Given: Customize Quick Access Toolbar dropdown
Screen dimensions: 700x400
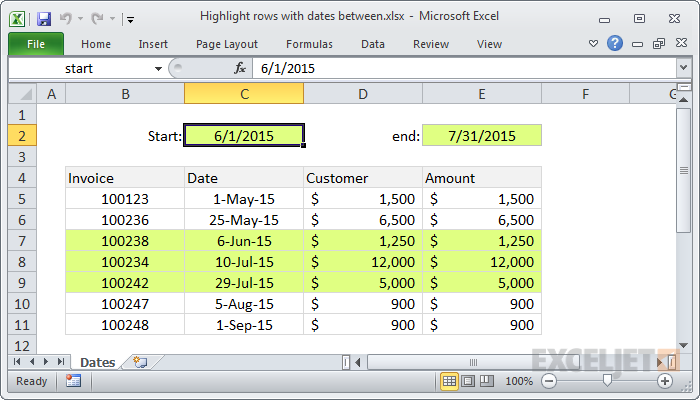Looking at the screenshot, I should [x=130, y=19].
